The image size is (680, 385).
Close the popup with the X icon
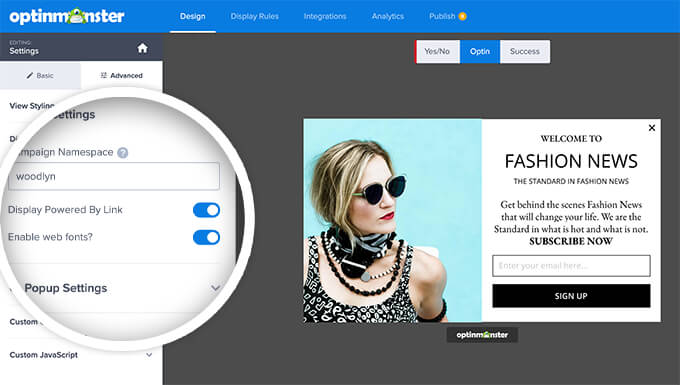point(651,128)
